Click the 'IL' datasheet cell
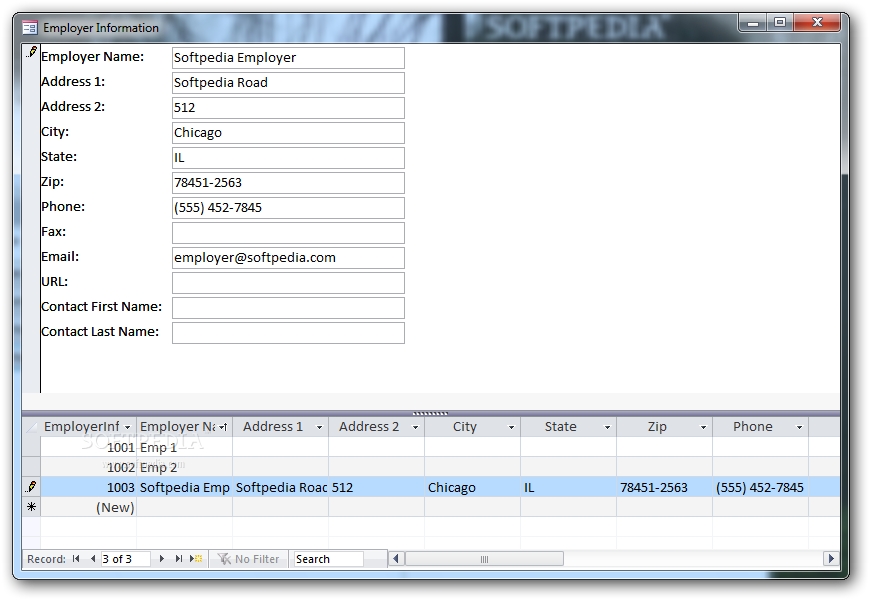The width and height of the screenshot is (870, 600). 568,487
